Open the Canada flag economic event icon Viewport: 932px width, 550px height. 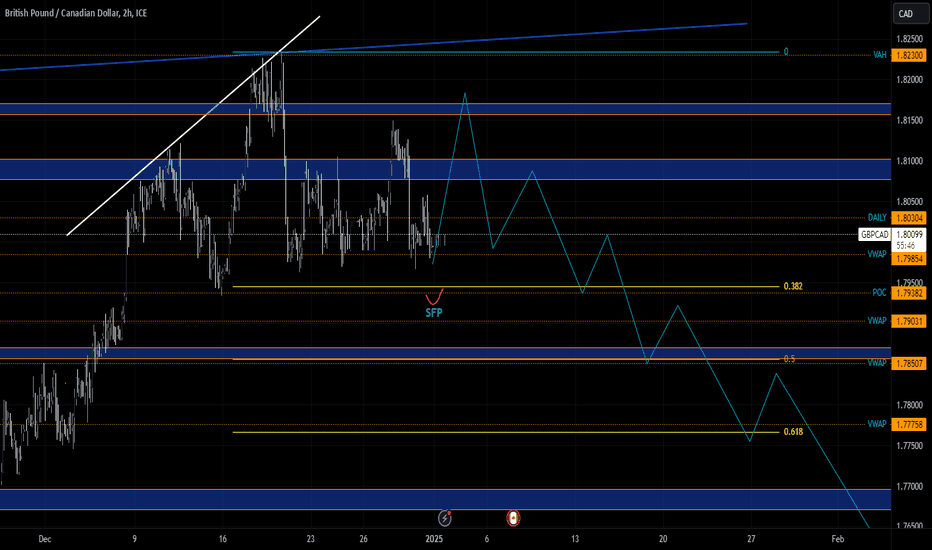514,518
